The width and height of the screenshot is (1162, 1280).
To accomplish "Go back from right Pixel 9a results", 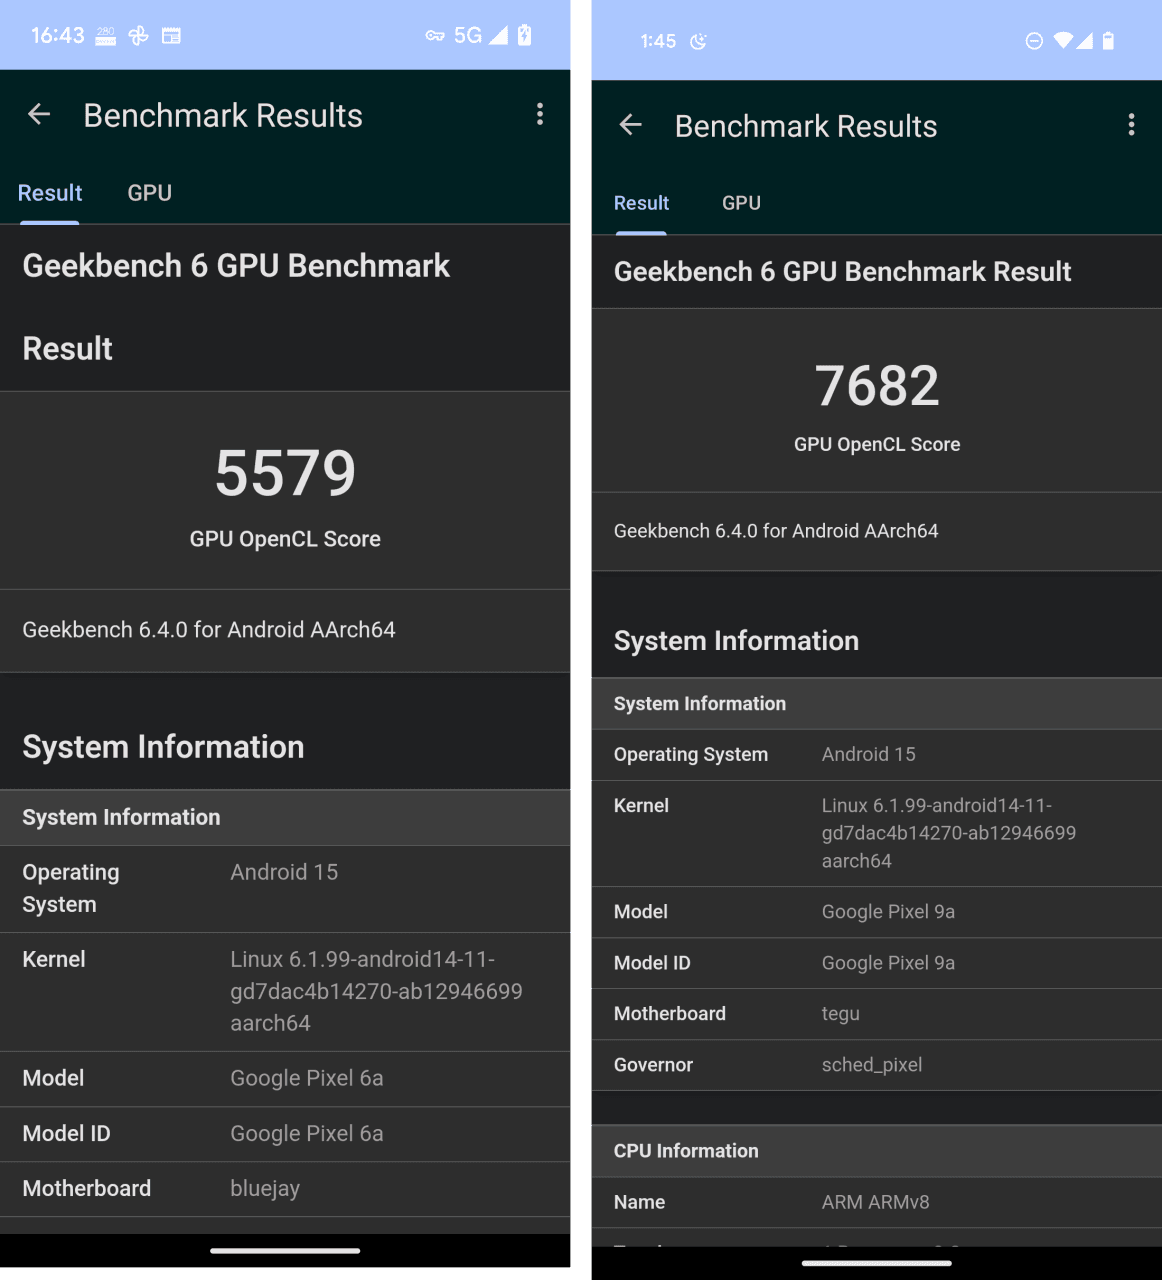I will tap(630, 125).
